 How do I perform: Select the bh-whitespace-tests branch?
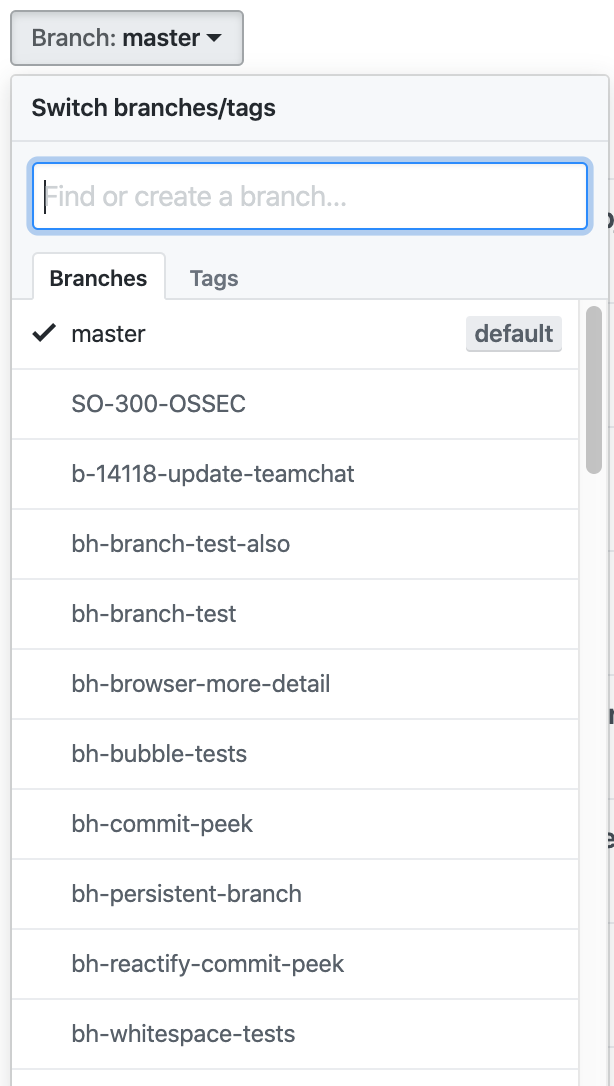click(183, 1034)
